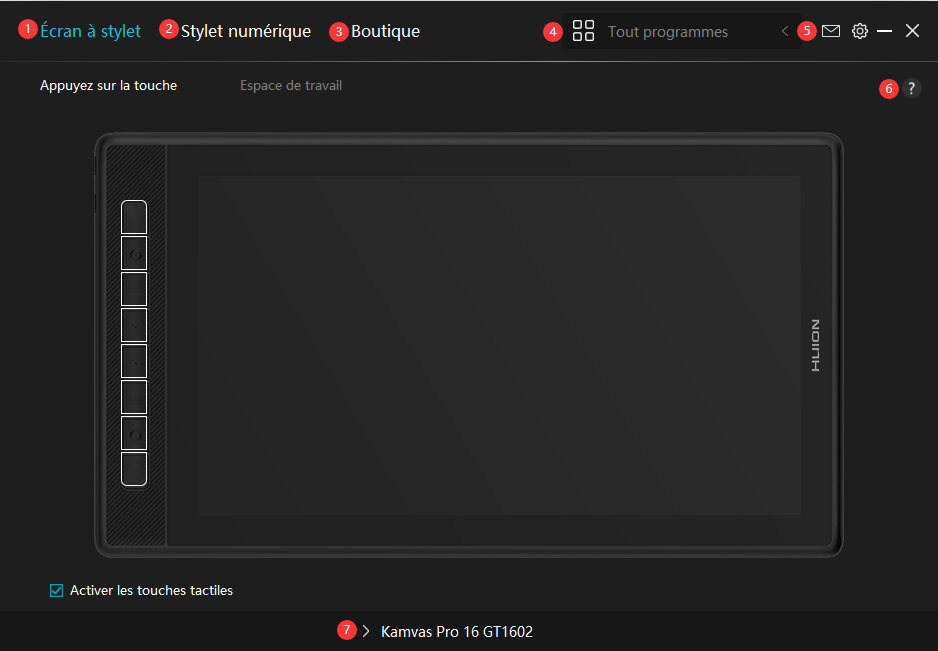Image resolution: width=938 pixels, height=651 pixels.
Task: Open the Écran à stylet tab
Action: [90, 31]
